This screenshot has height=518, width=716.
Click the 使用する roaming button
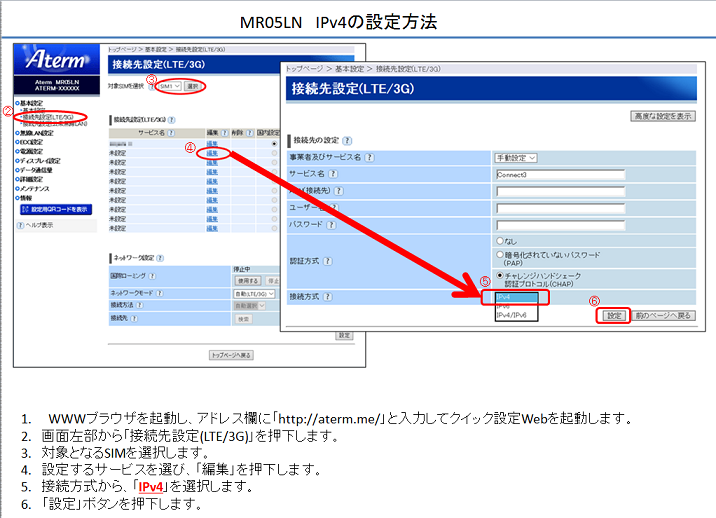coord(248,280)
